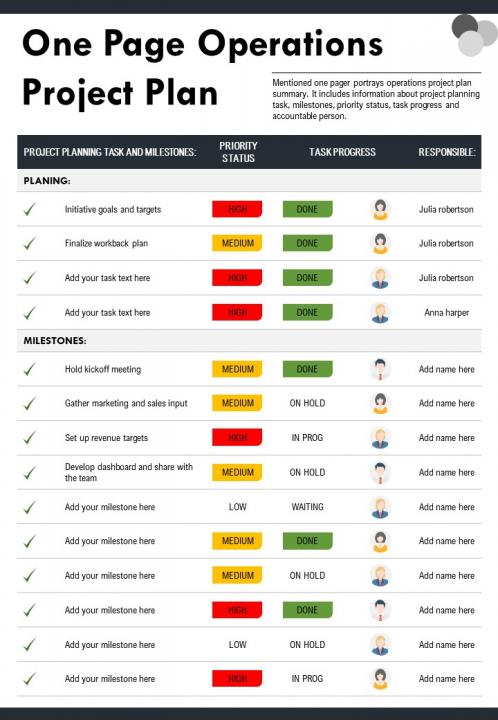Click the avatar icon in Hold kickoff meeting row
This screenshot has width=498, height=720.
380,369
